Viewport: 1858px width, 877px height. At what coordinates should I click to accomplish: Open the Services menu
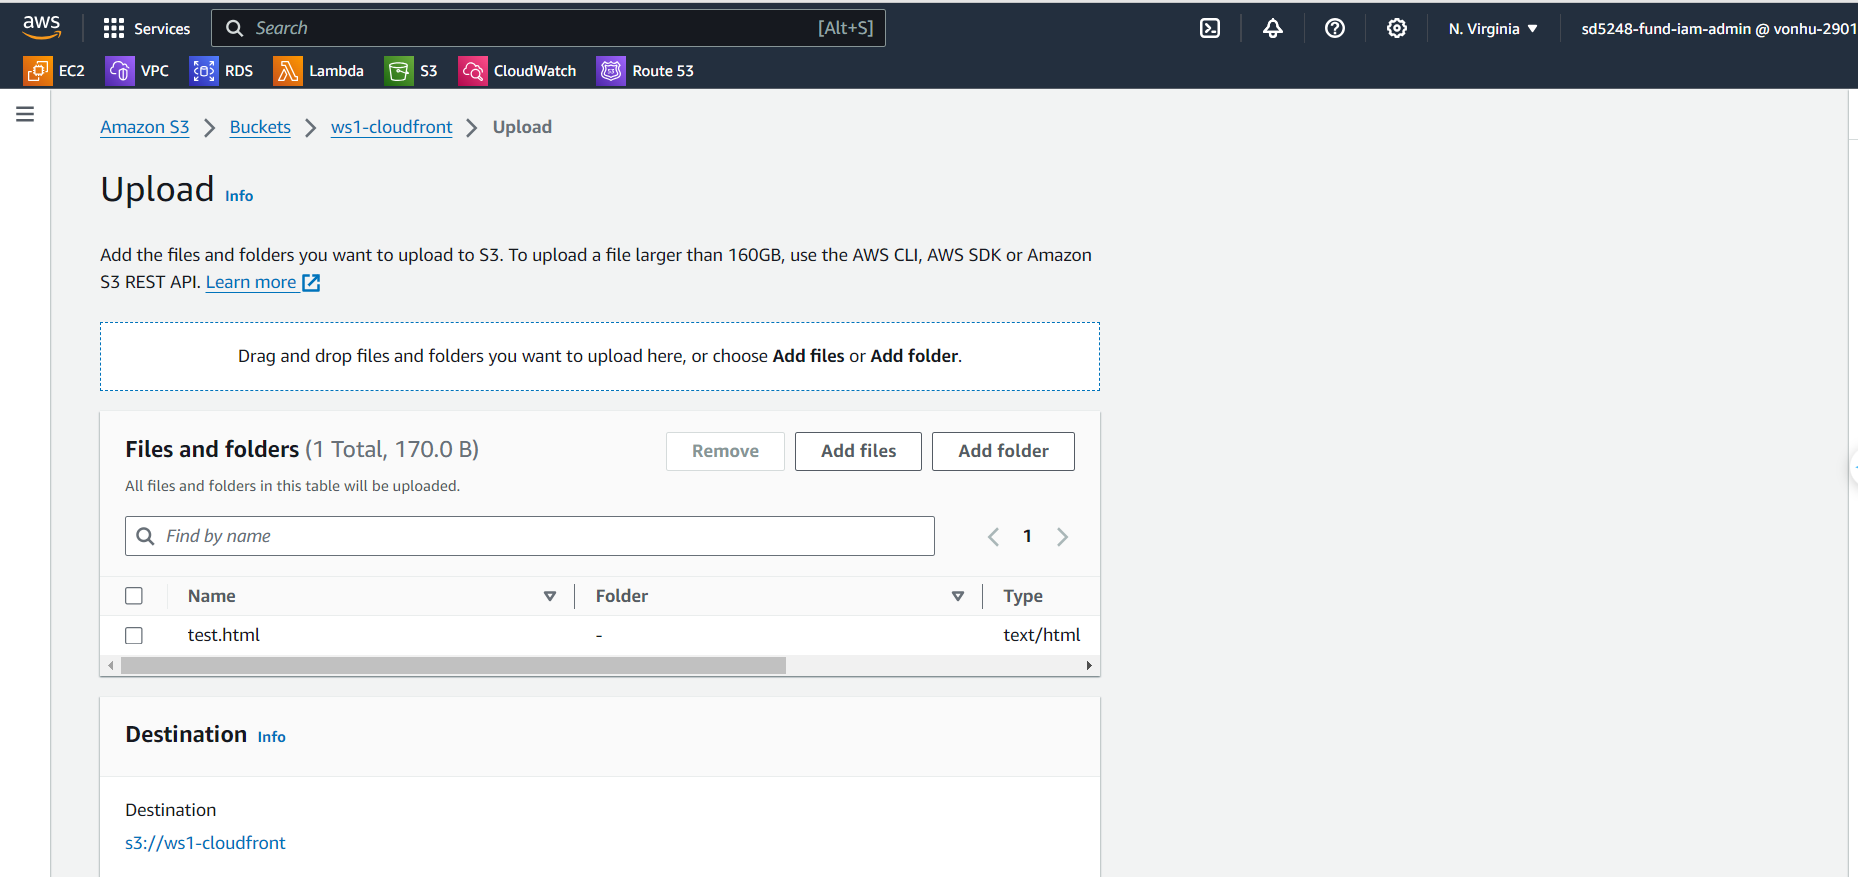click(x=147, y=28)
